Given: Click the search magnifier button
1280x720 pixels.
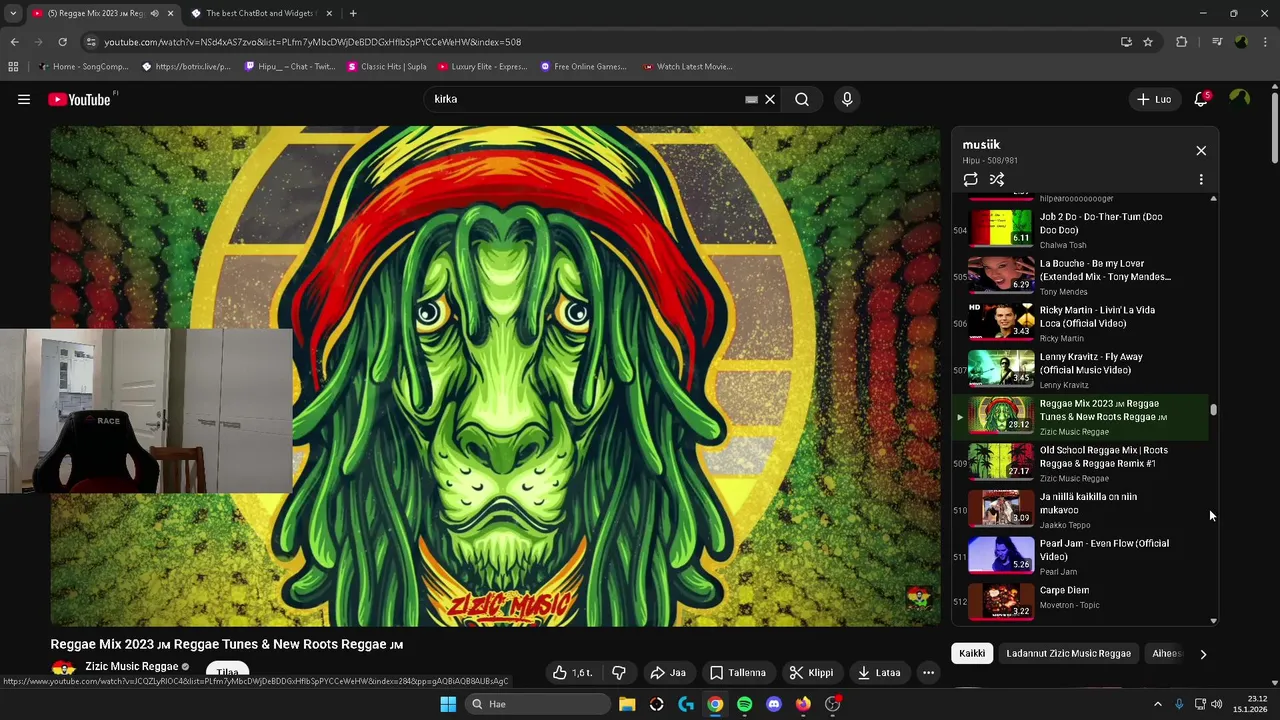Looking at the screenshot, I should [x=802, y=99].
